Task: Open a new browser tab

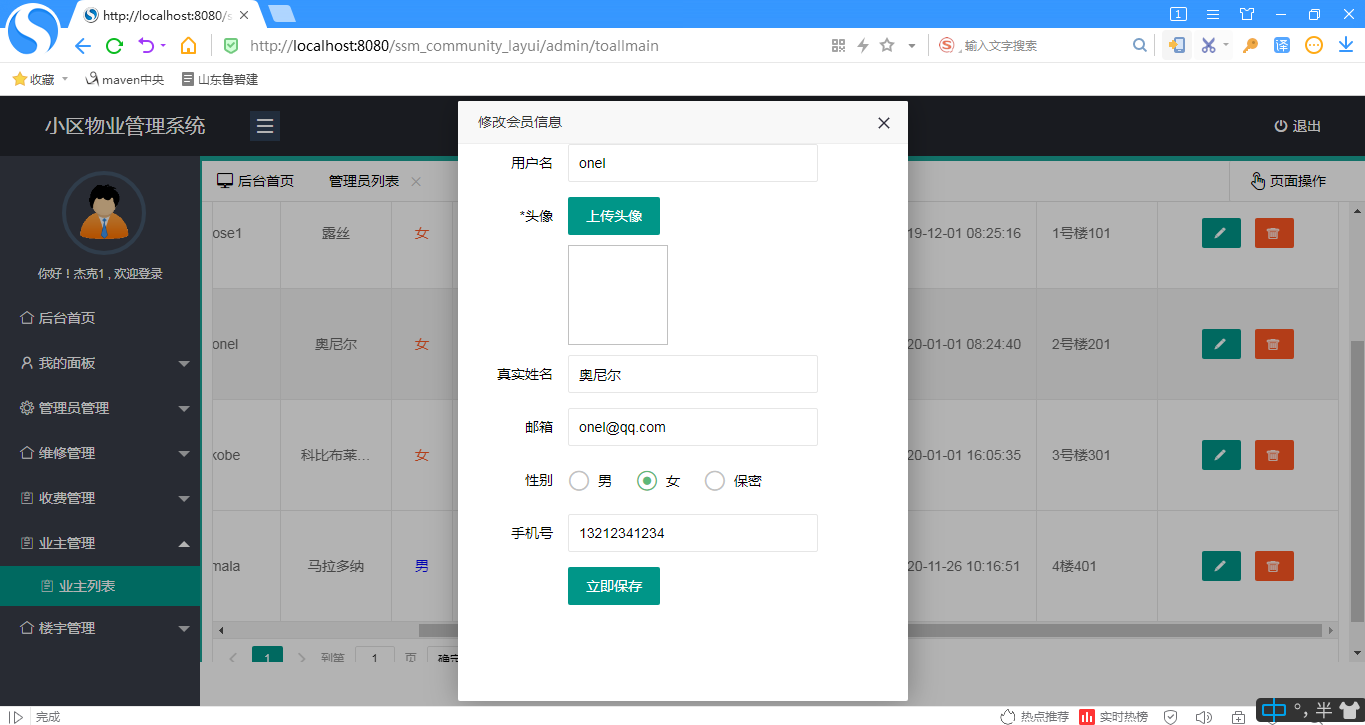Action: coord(282,14)
